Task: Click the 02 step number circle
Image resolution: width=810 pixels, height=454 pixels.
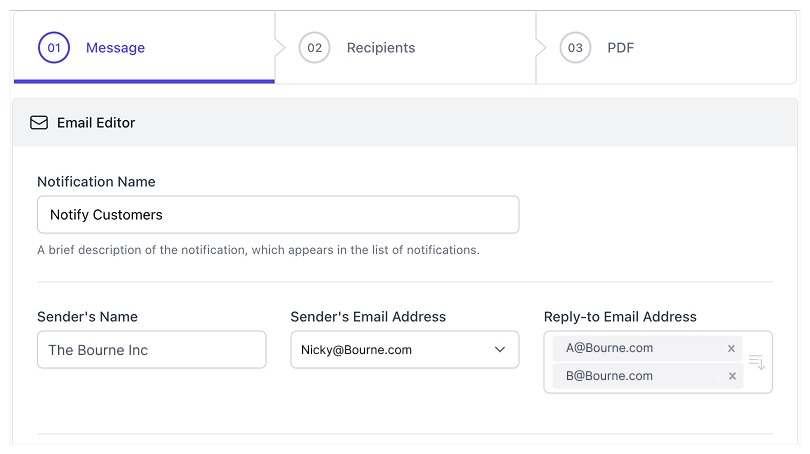Action: click(x=314, y=48)
